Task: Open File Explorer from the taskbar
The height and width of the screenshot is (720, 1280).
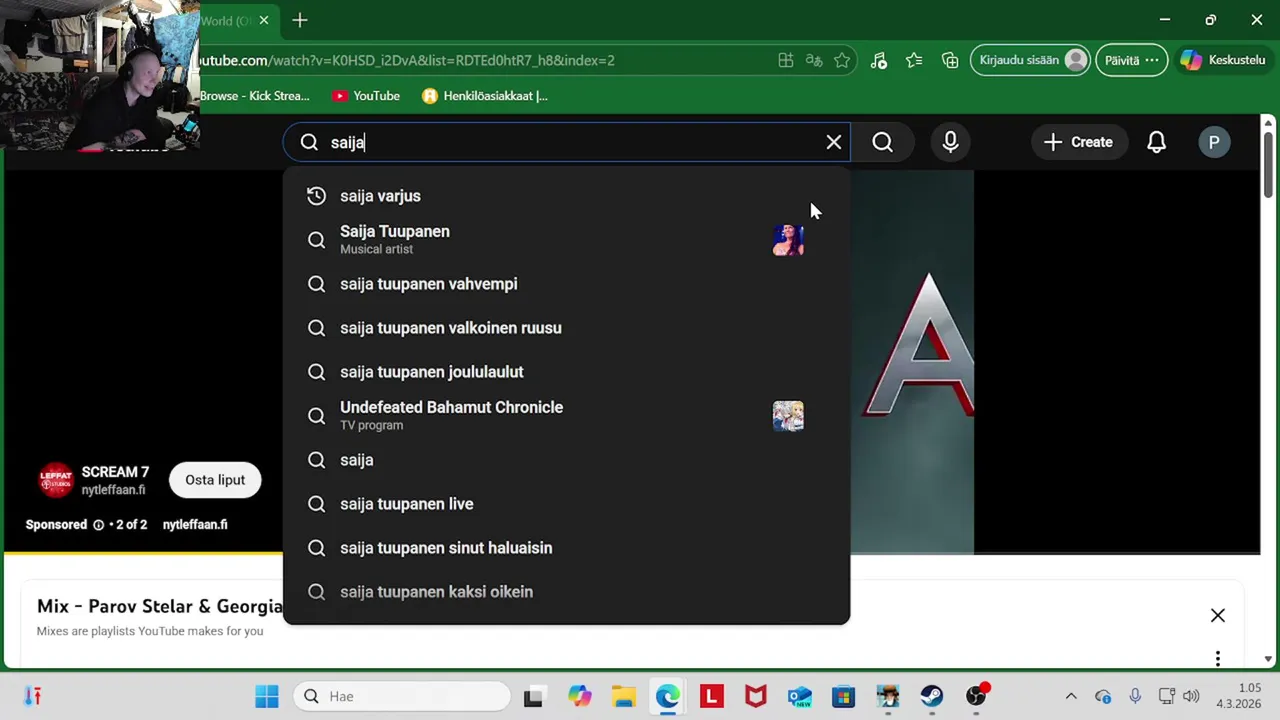Action: click(623, 696)
